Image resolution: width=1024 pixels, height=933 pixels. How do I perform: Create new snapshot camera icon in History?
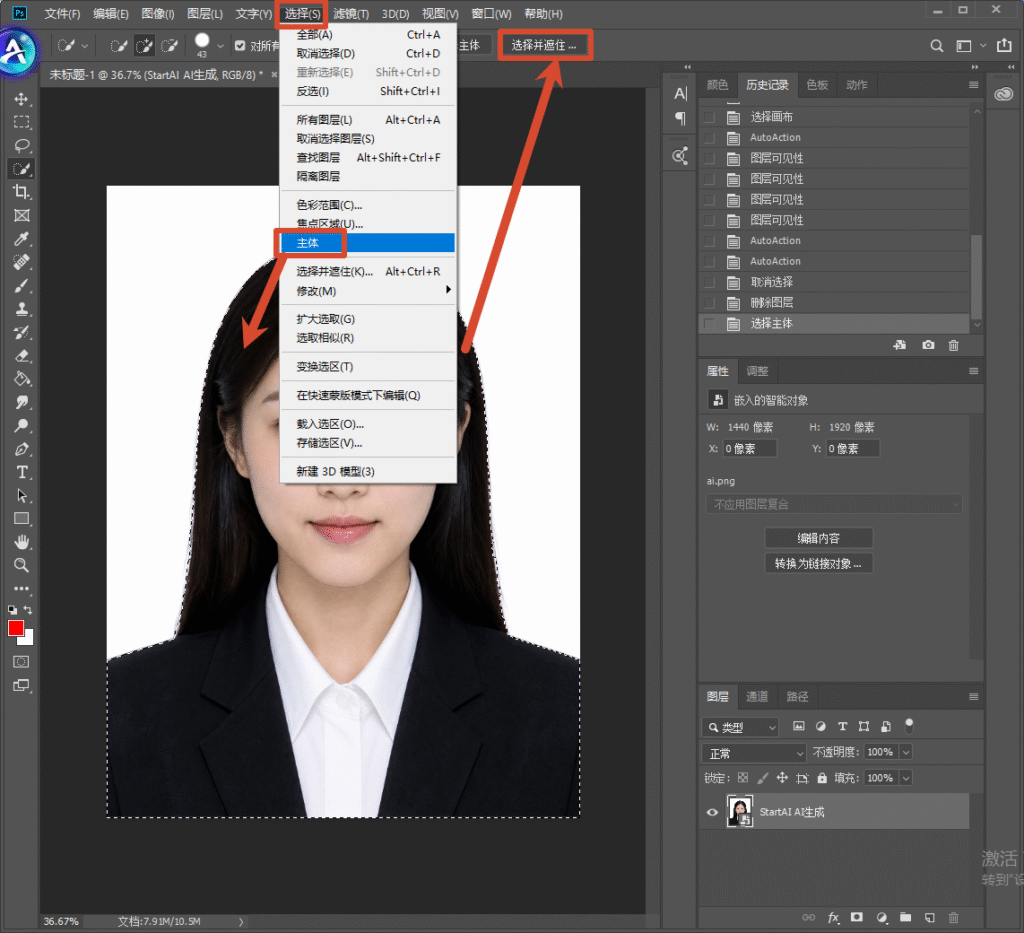tap(928, 345)
